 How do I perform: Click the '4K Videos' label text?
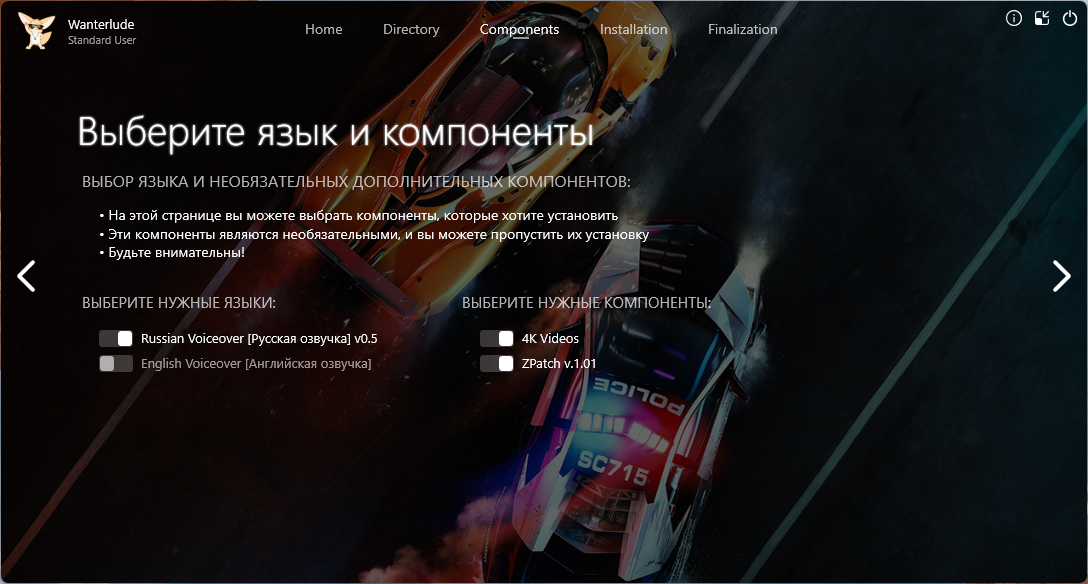click(550, 338)
